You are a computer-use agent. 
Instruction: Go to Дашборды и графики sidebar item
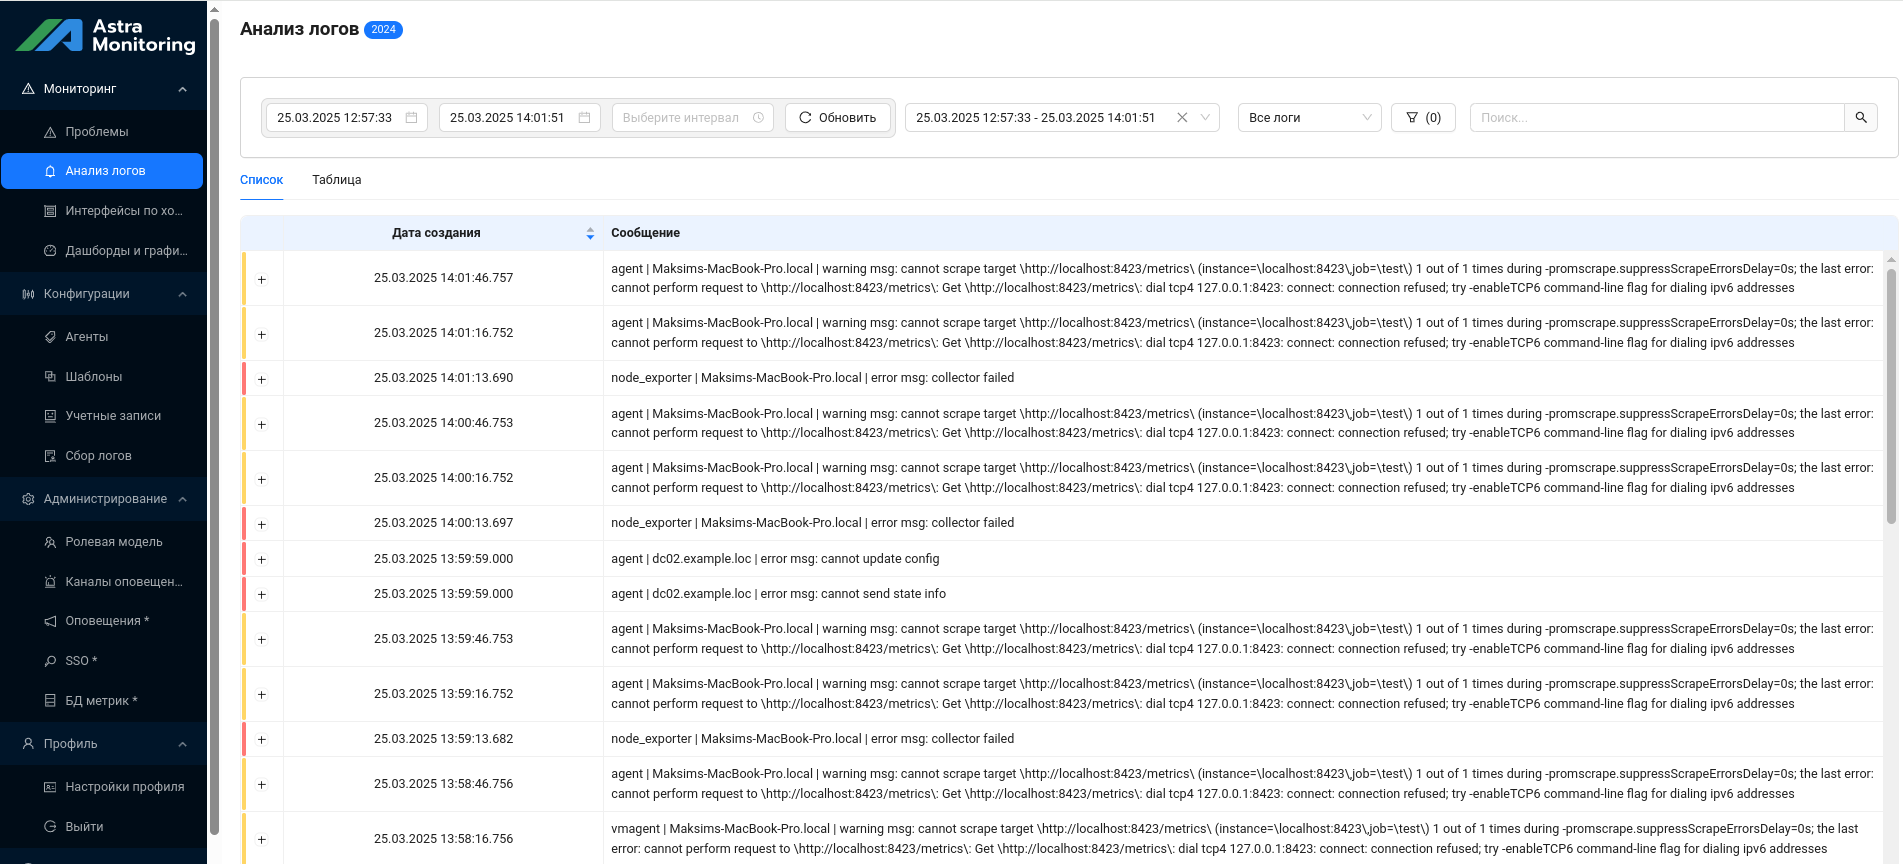(x=126, y=251)
